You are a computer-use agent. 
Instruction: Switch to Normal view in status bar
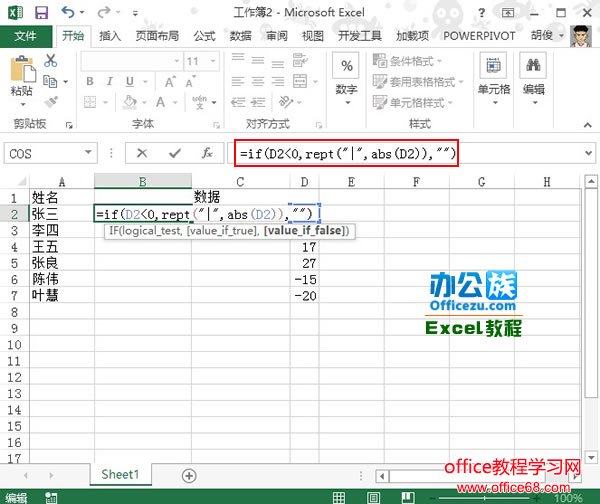point(339,497)
